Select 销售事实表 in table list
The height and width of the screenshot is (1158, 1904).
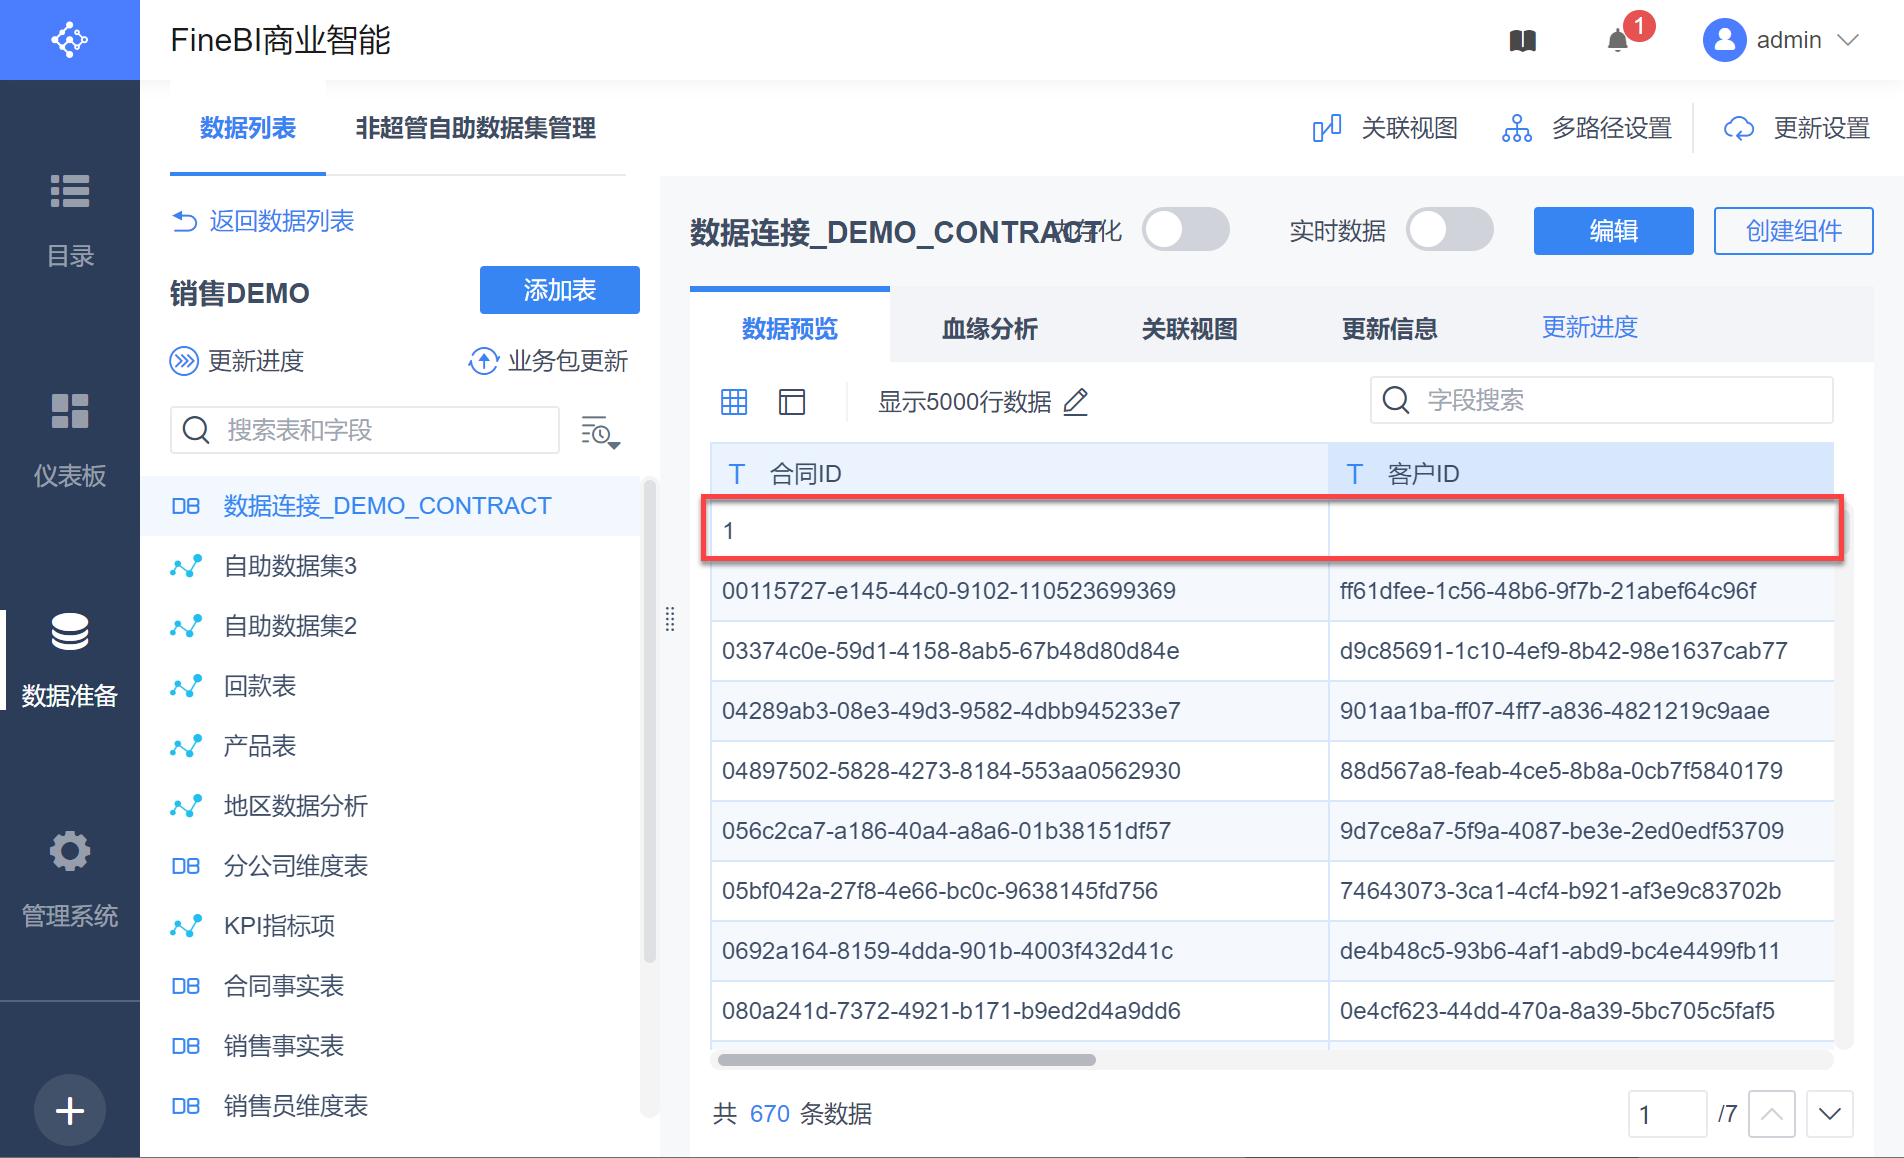click(390, 1046)
